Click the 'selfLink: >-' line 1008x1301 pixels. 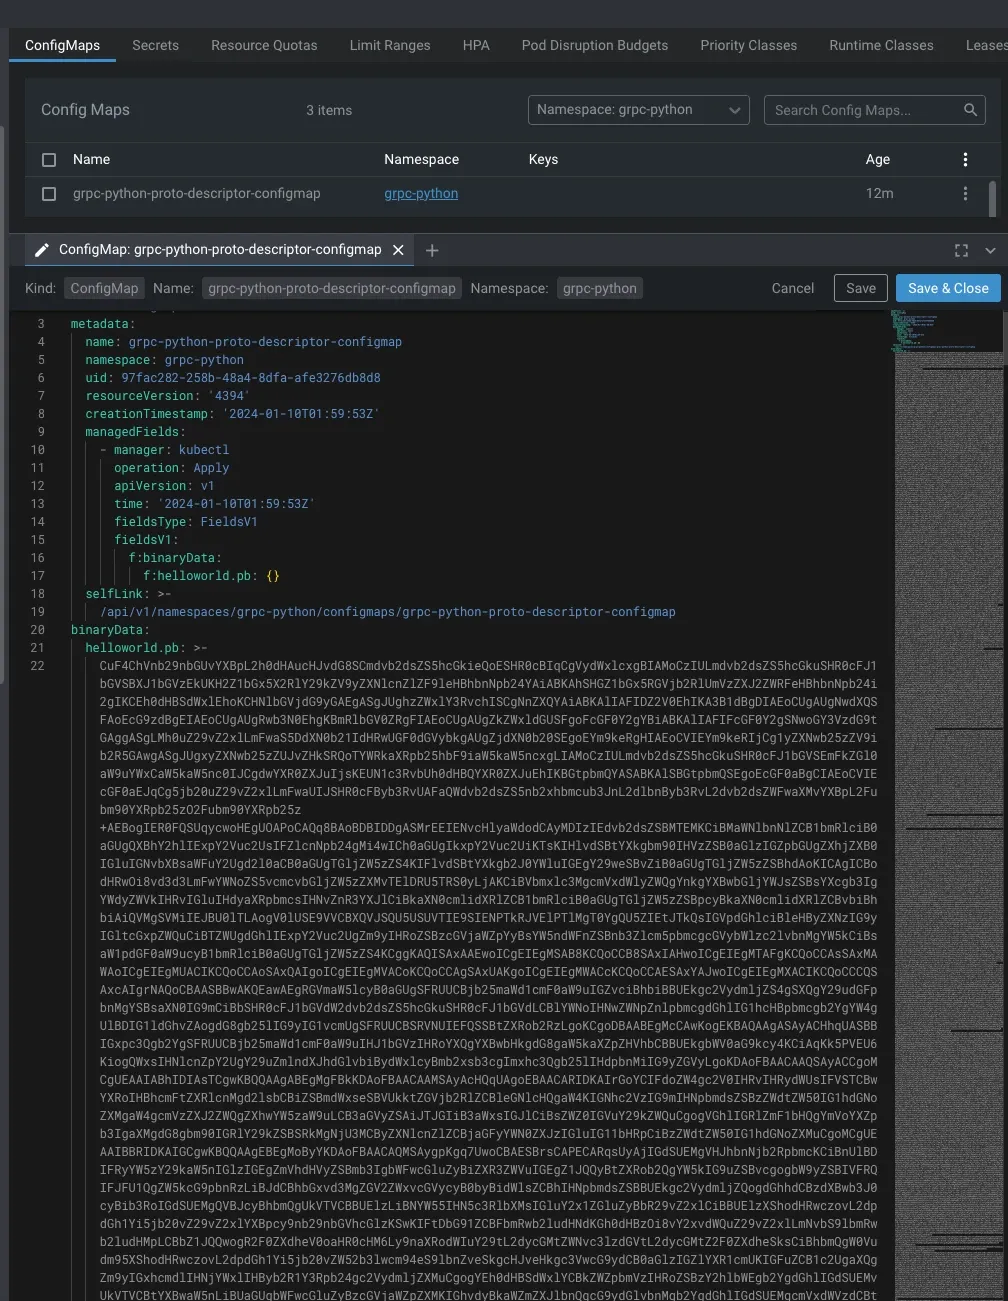point(128,594)
